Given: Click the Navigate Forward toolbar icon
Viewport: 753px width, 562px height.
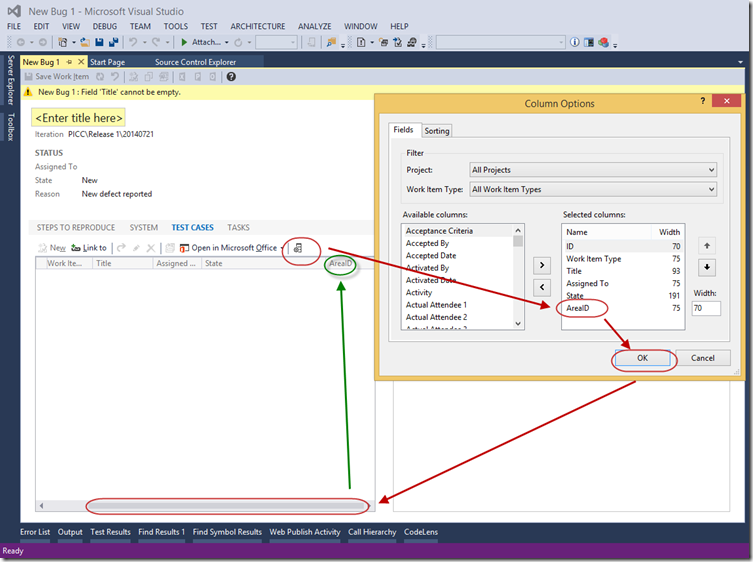Looking at the screenshot, I should pyautogui.click(x=43, y=42).
